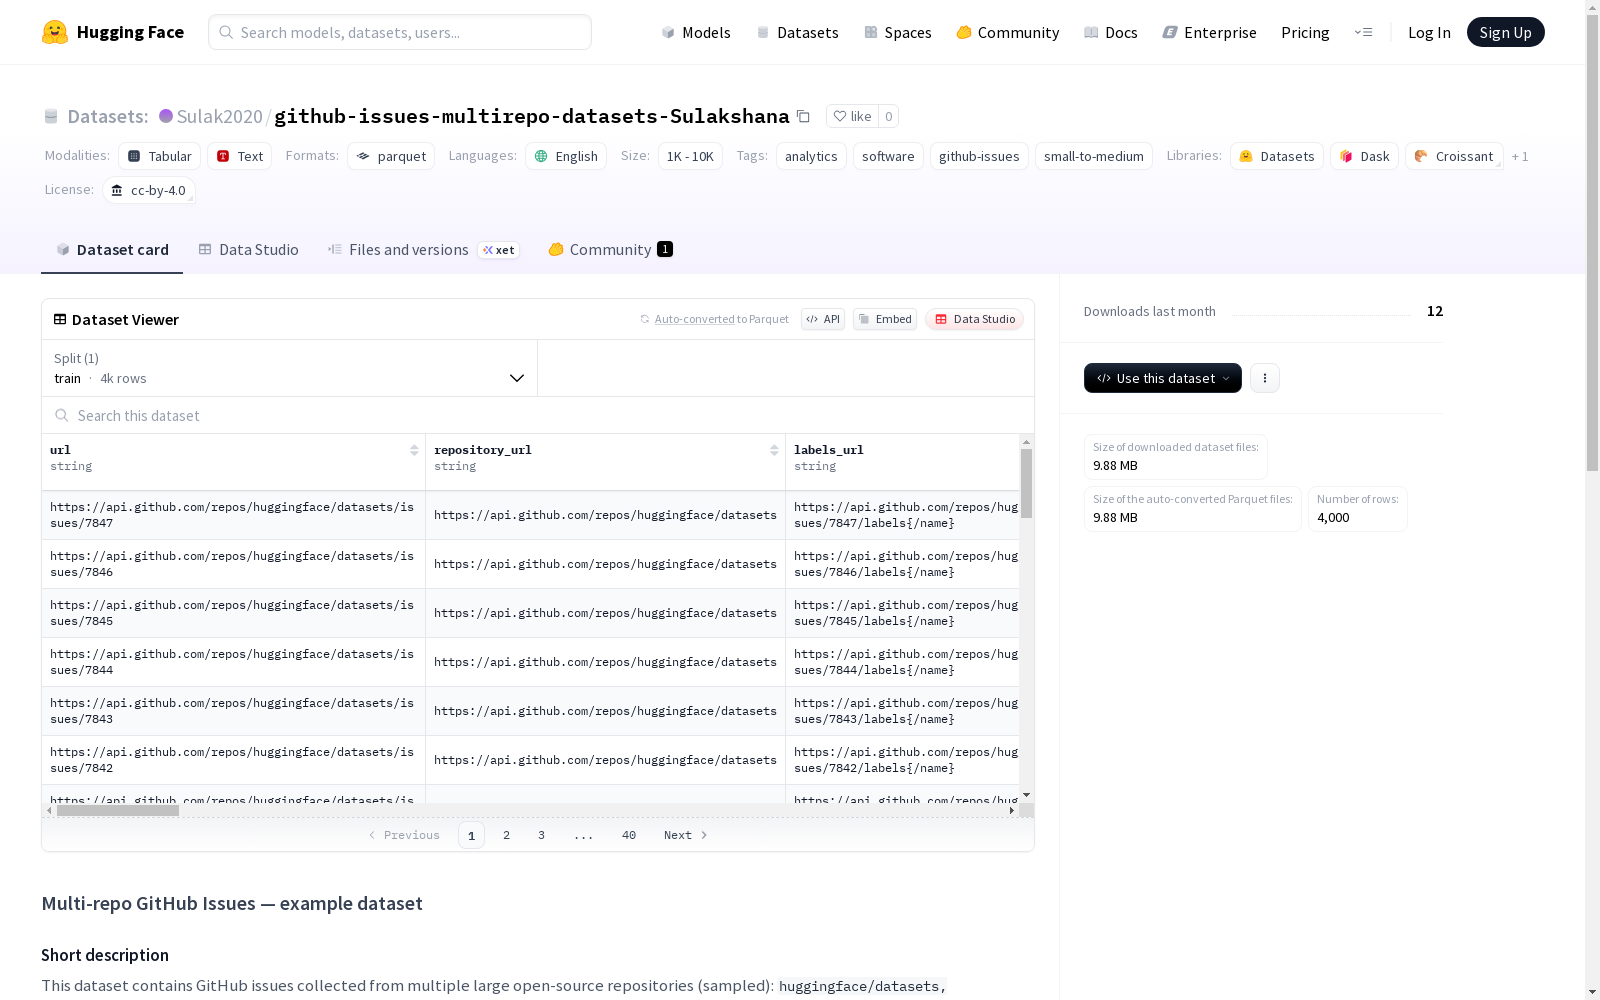Show the +1 more libraries
This screenshot has width=1600, height=1000.
click(x=1520, y=156)
